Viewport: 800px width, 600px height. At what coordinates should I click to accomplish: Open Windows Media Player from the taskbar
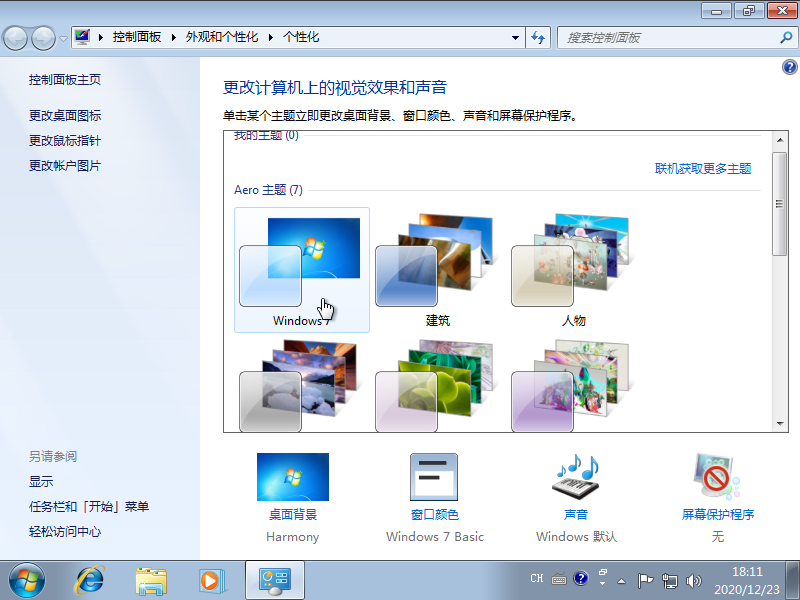(210, 579)
